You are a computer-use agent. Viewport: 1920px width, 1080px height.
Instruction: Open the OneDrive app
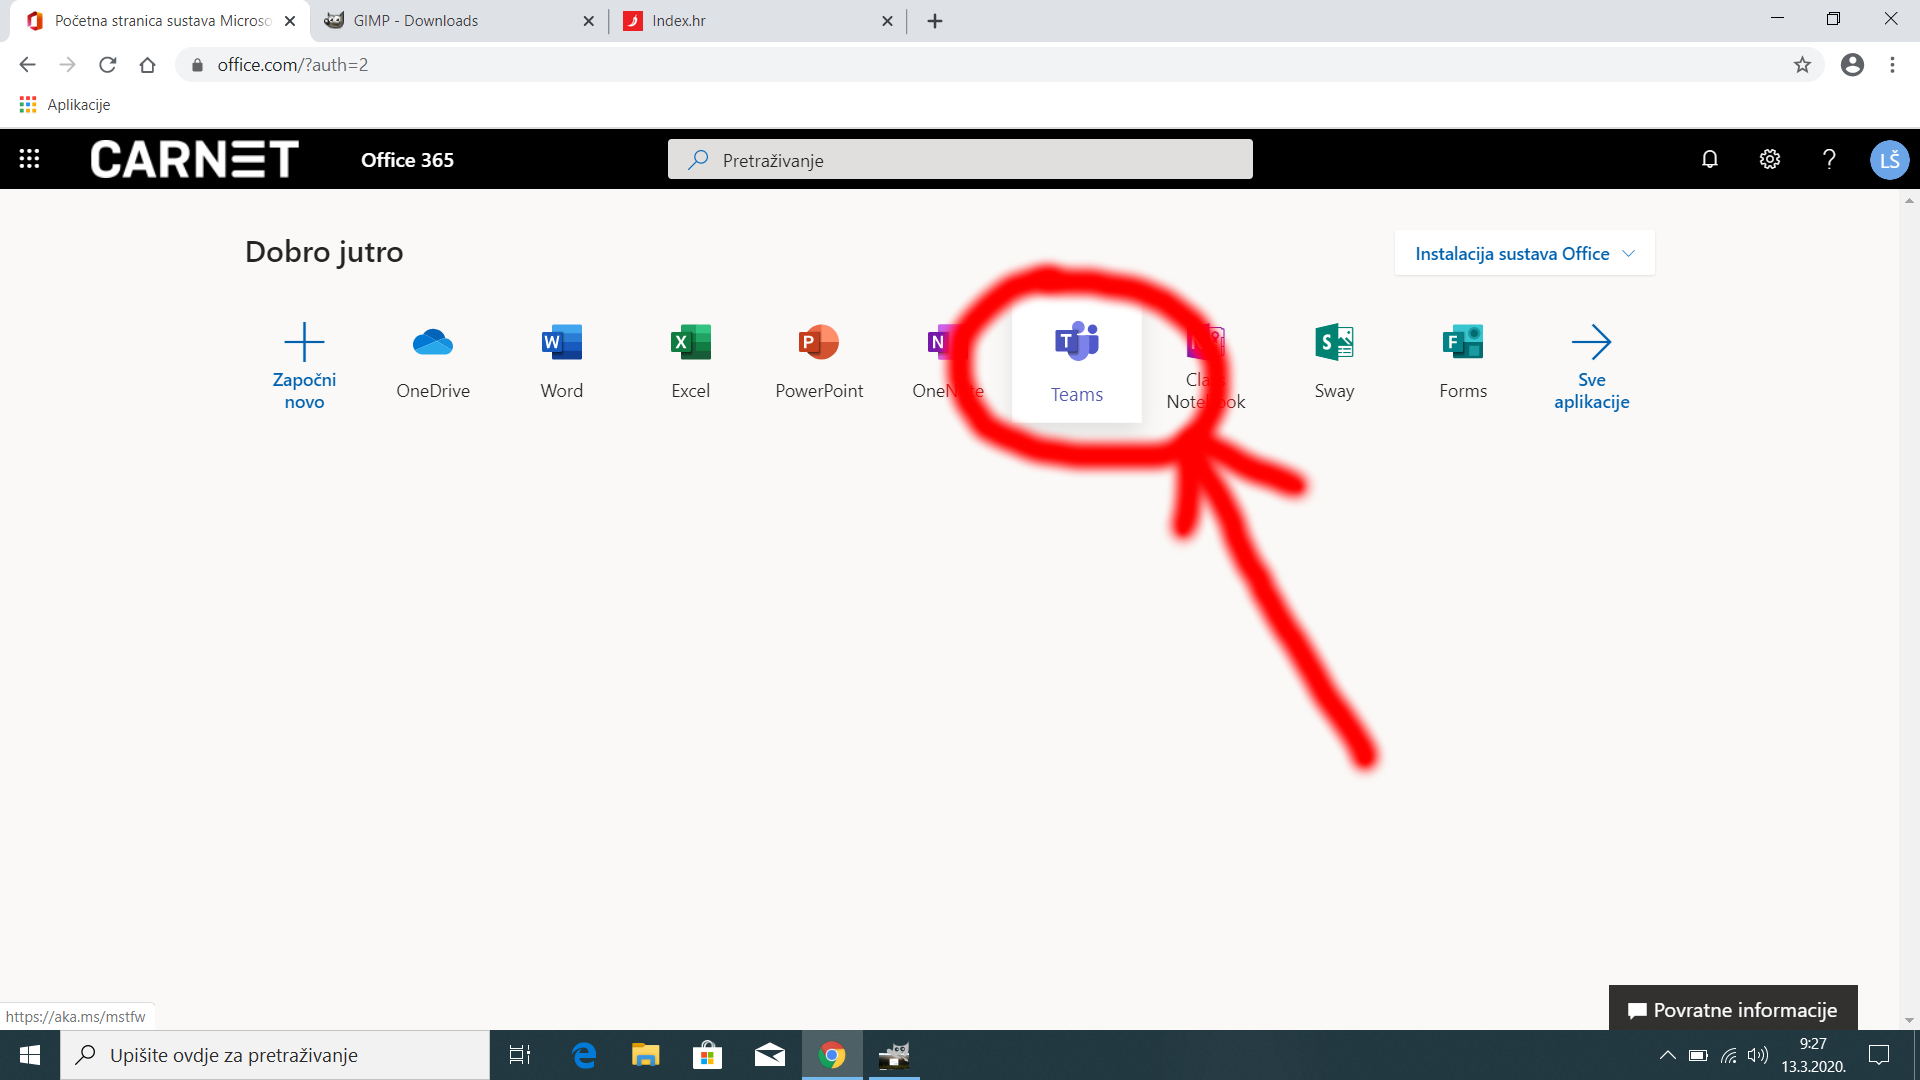(x=433, y=362)
